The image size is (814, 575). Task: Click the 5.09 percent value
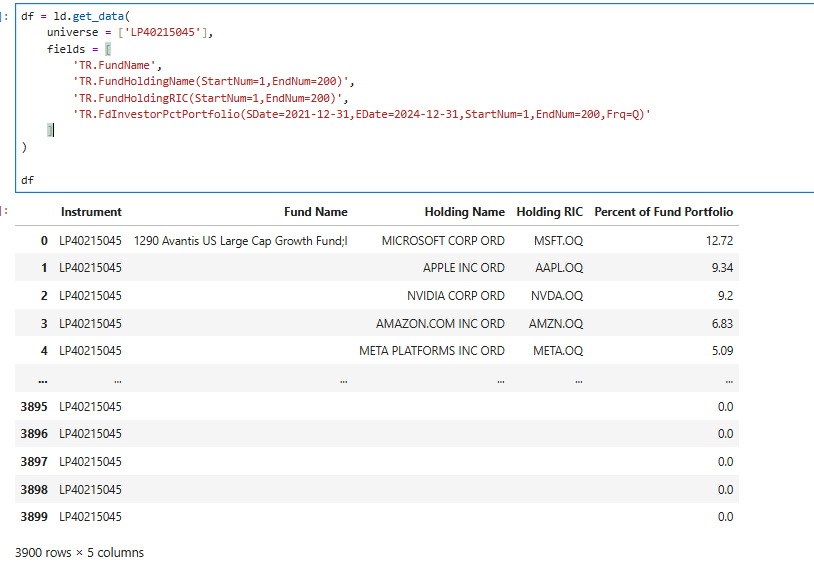click(x=722, y=351)
